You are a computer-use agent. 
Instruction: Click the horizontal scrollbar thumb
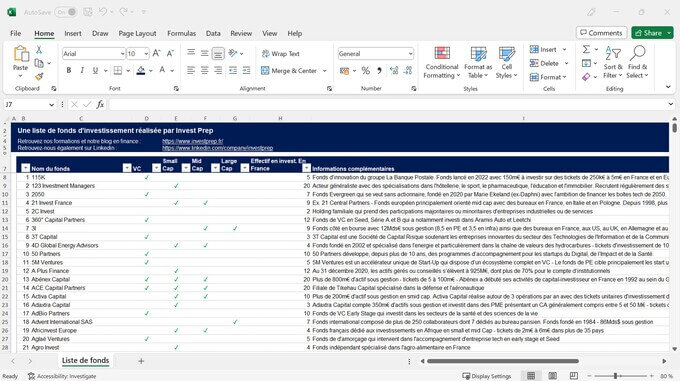[503, 361]
